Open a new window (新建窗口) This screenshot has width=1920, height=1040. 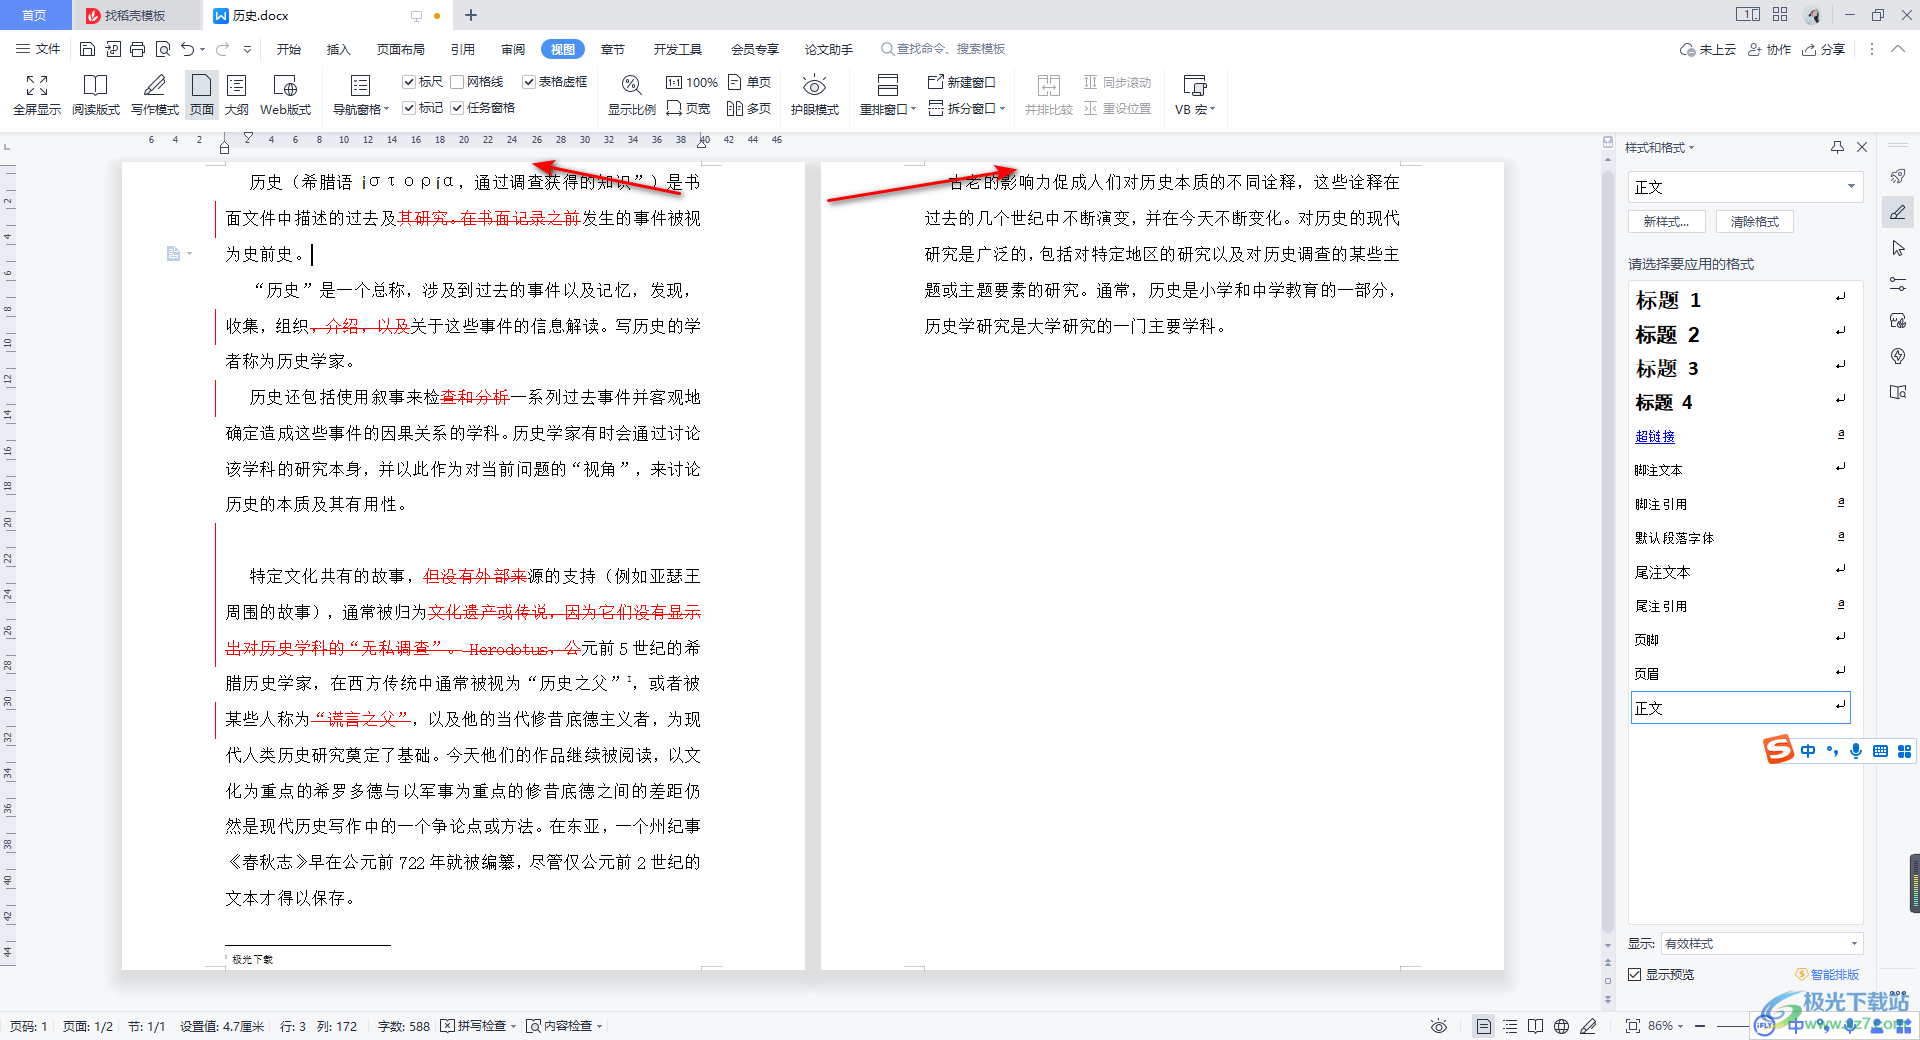click(x=962, y=82)
